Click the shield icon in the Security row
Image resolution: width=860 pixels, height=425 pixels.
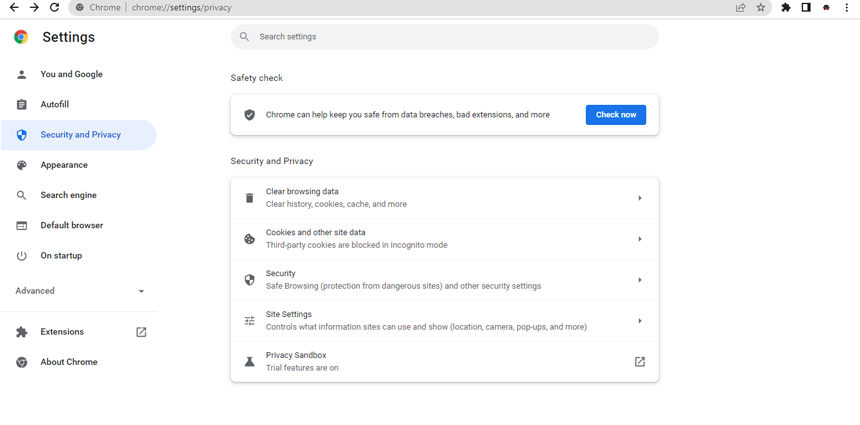coord(250,280)
